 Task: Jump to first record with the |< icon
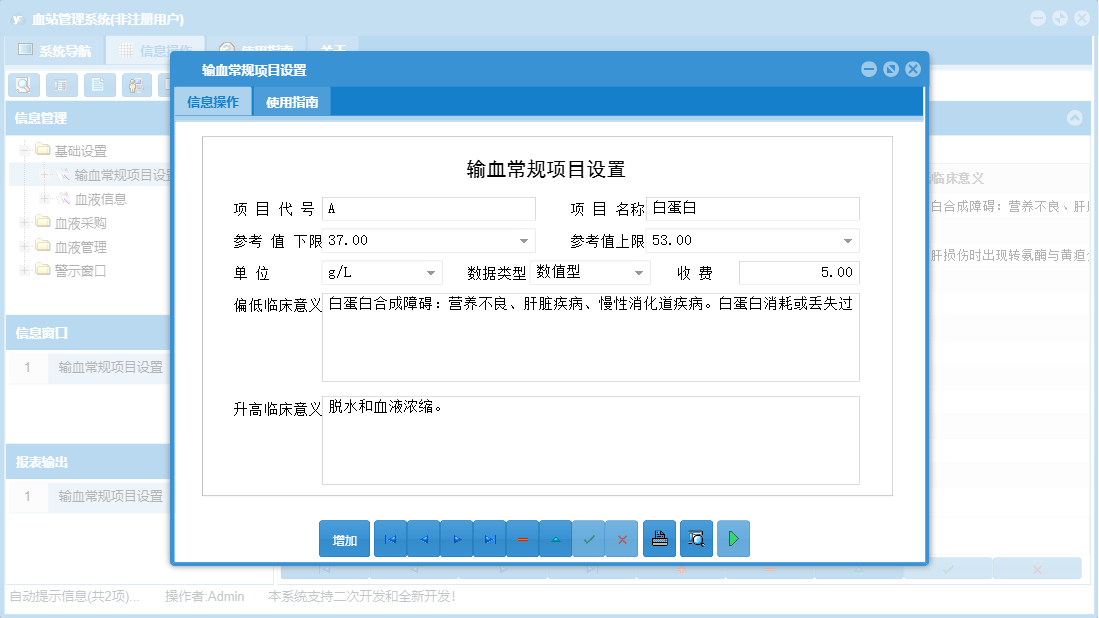(390, 538)
